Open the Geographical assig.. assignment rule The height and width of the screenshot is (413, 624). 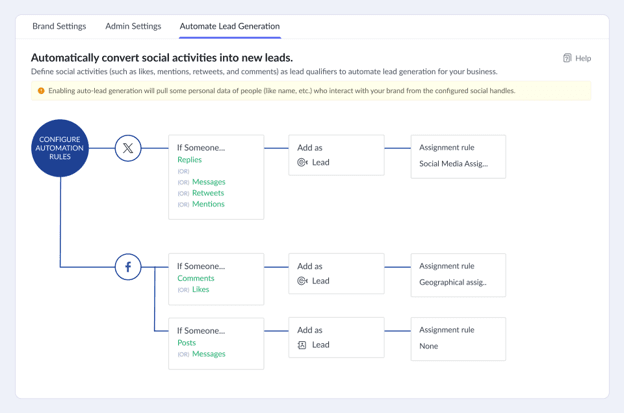(458, 275)
